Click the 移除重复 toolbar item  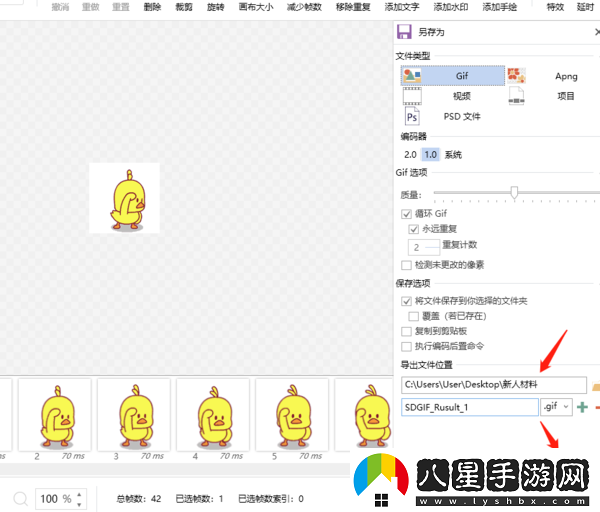point(353,7)
